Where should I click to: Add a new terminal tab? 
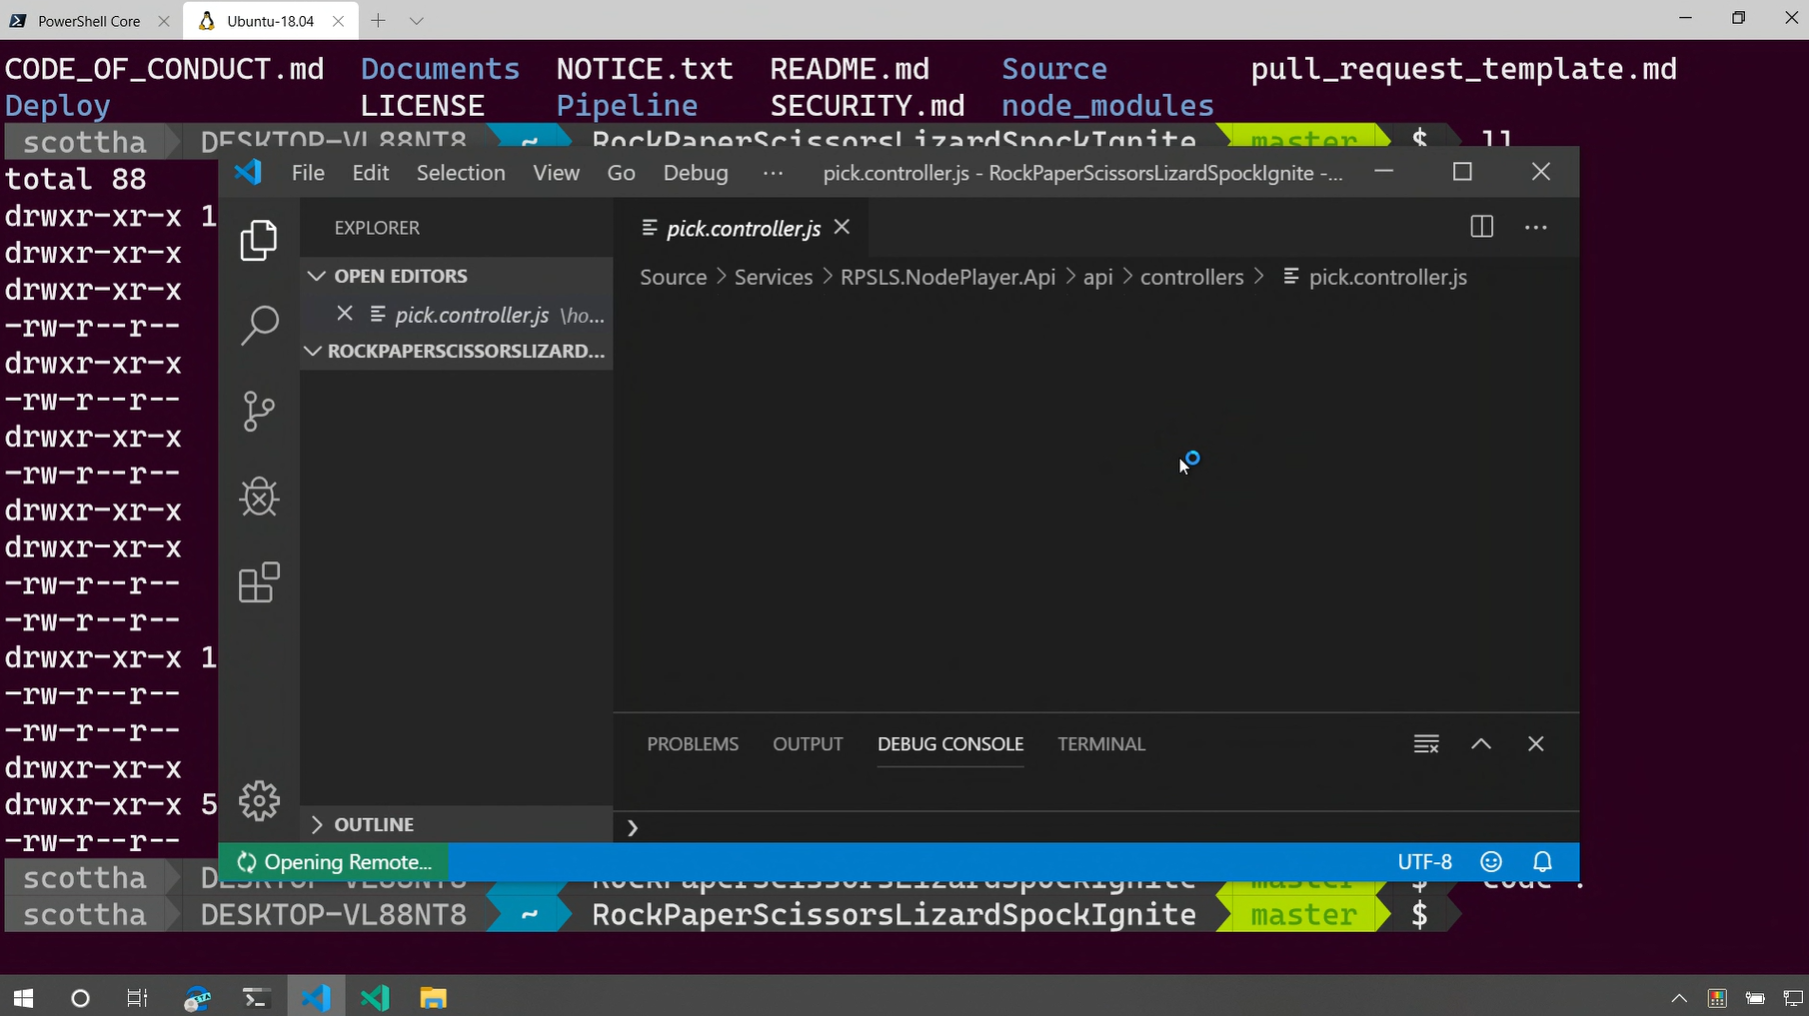coord(378,21)
